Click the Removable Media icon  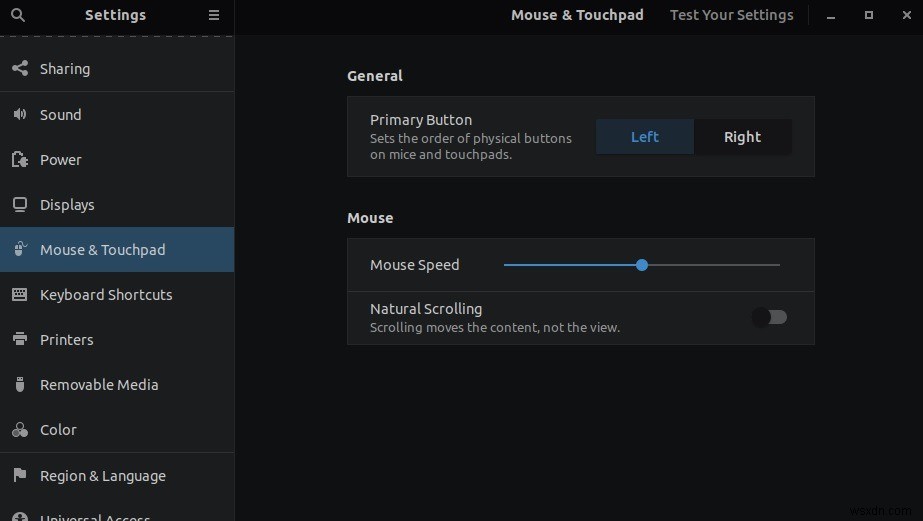[x=19, y=385]
